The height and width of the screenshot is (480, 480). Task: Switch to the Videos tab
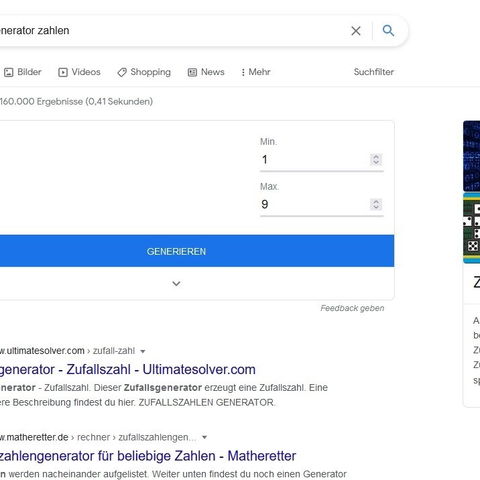79,72
